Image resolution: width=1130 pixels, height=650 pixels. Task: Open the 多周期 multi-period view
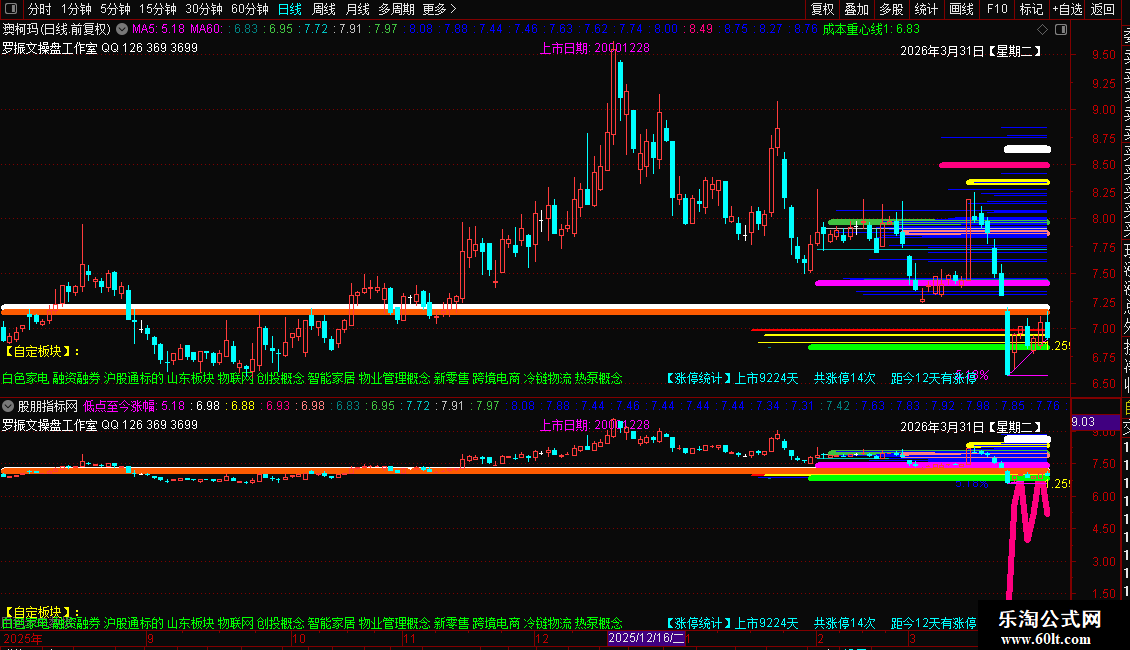point(396,9)
